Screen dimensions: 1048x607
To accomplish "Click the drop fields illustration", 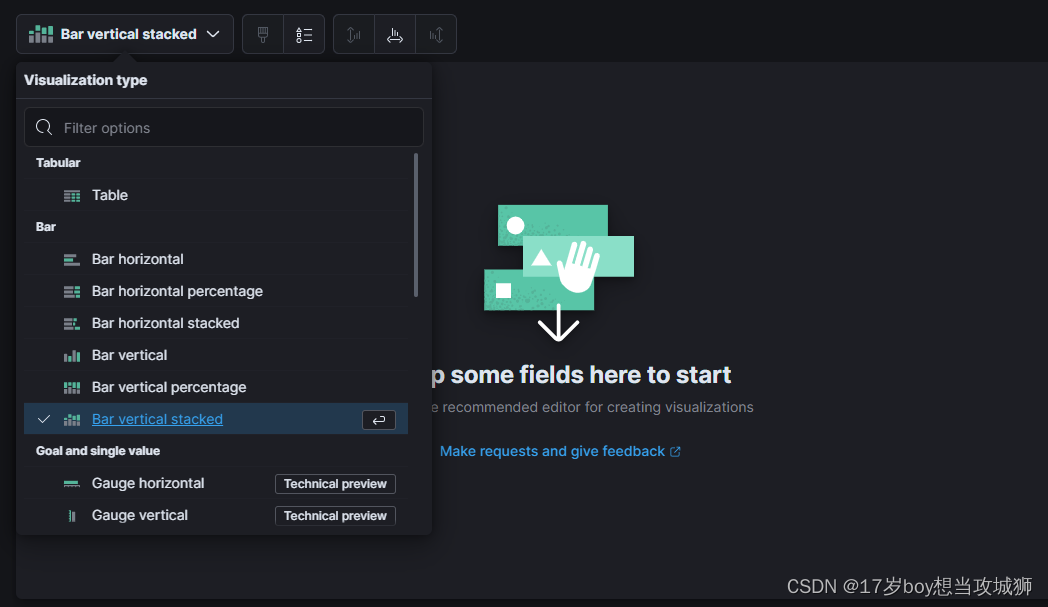I will [x=559, y=273].
